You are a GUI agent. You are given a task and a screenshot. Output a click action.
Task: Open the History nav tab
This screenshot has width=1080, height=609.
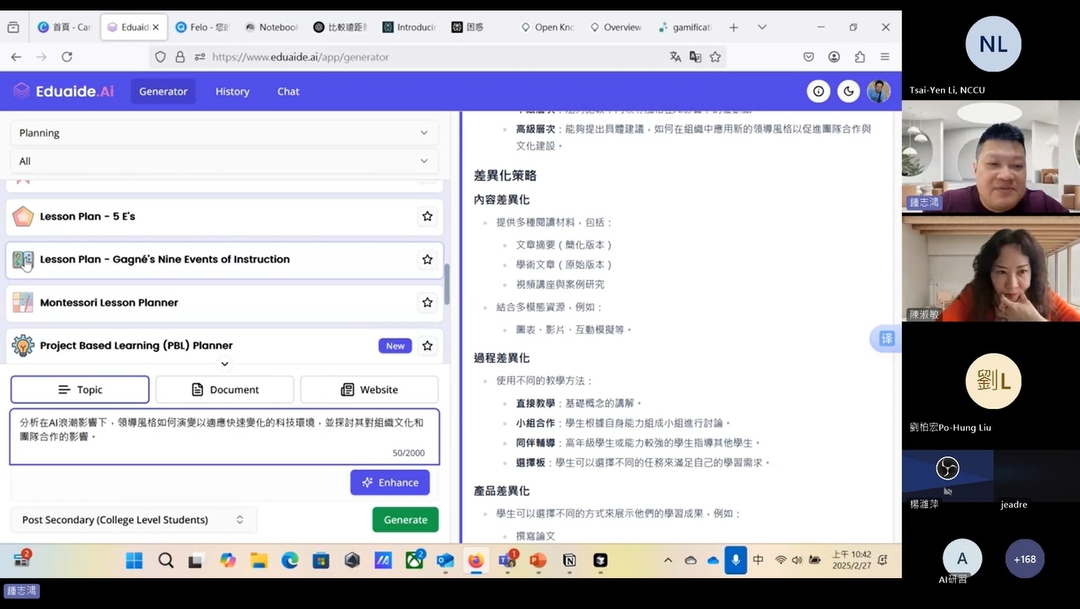pyautogui.click(x=232, y=91)
